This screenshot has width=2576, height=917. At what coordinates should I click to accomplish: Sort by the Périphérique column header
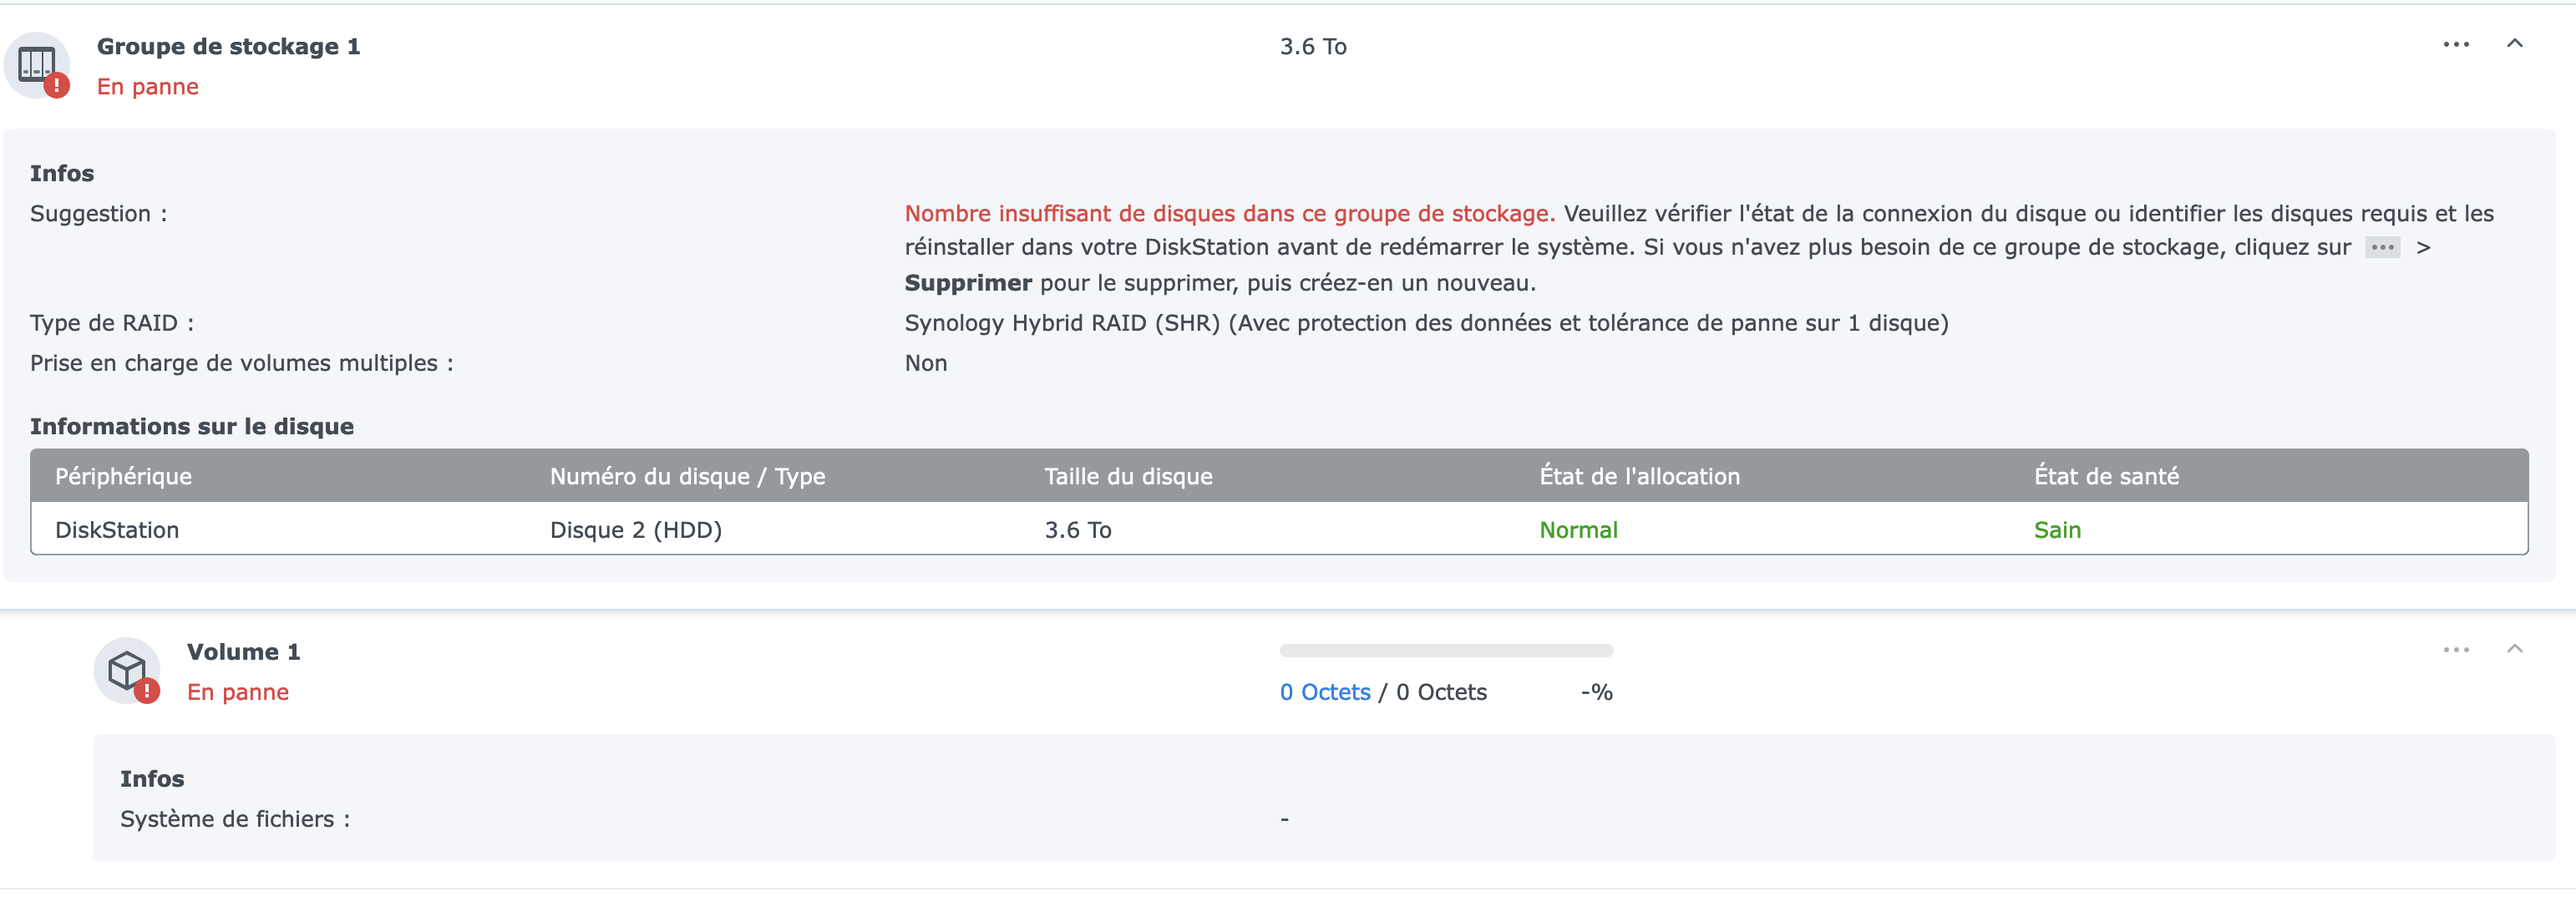click(123, 476)
